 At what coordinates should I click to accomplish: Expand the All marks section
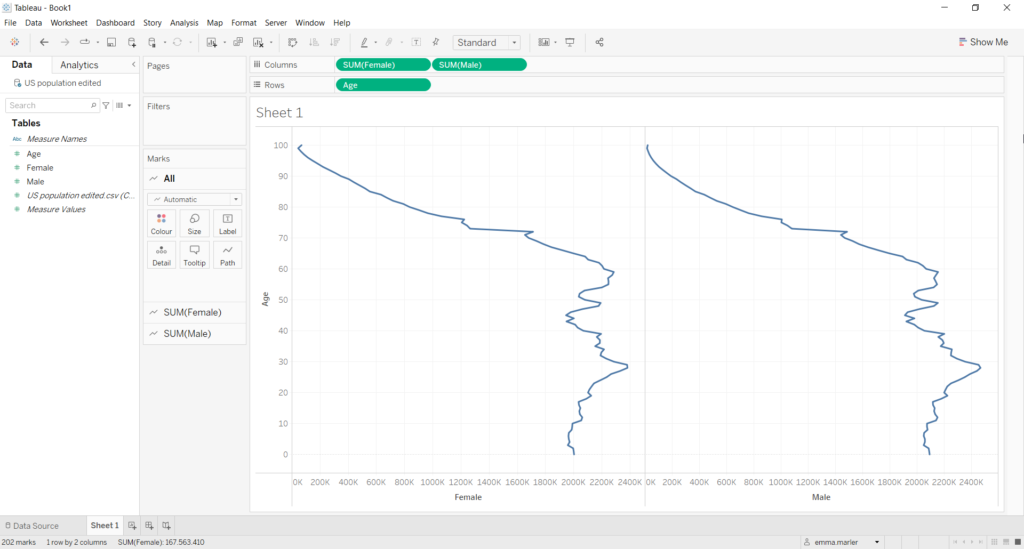(x=195, y=178)
